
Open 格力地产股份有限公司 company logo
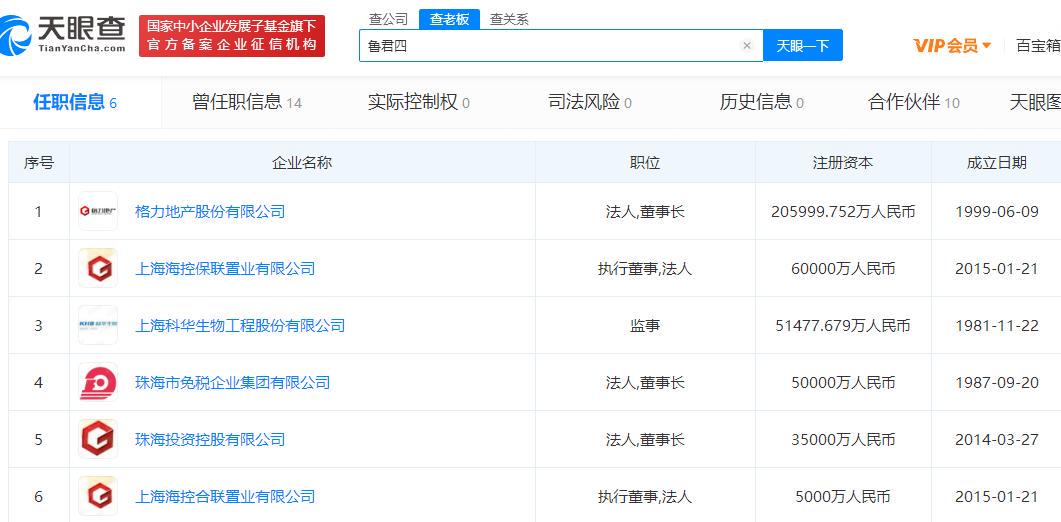pos(98,211)
